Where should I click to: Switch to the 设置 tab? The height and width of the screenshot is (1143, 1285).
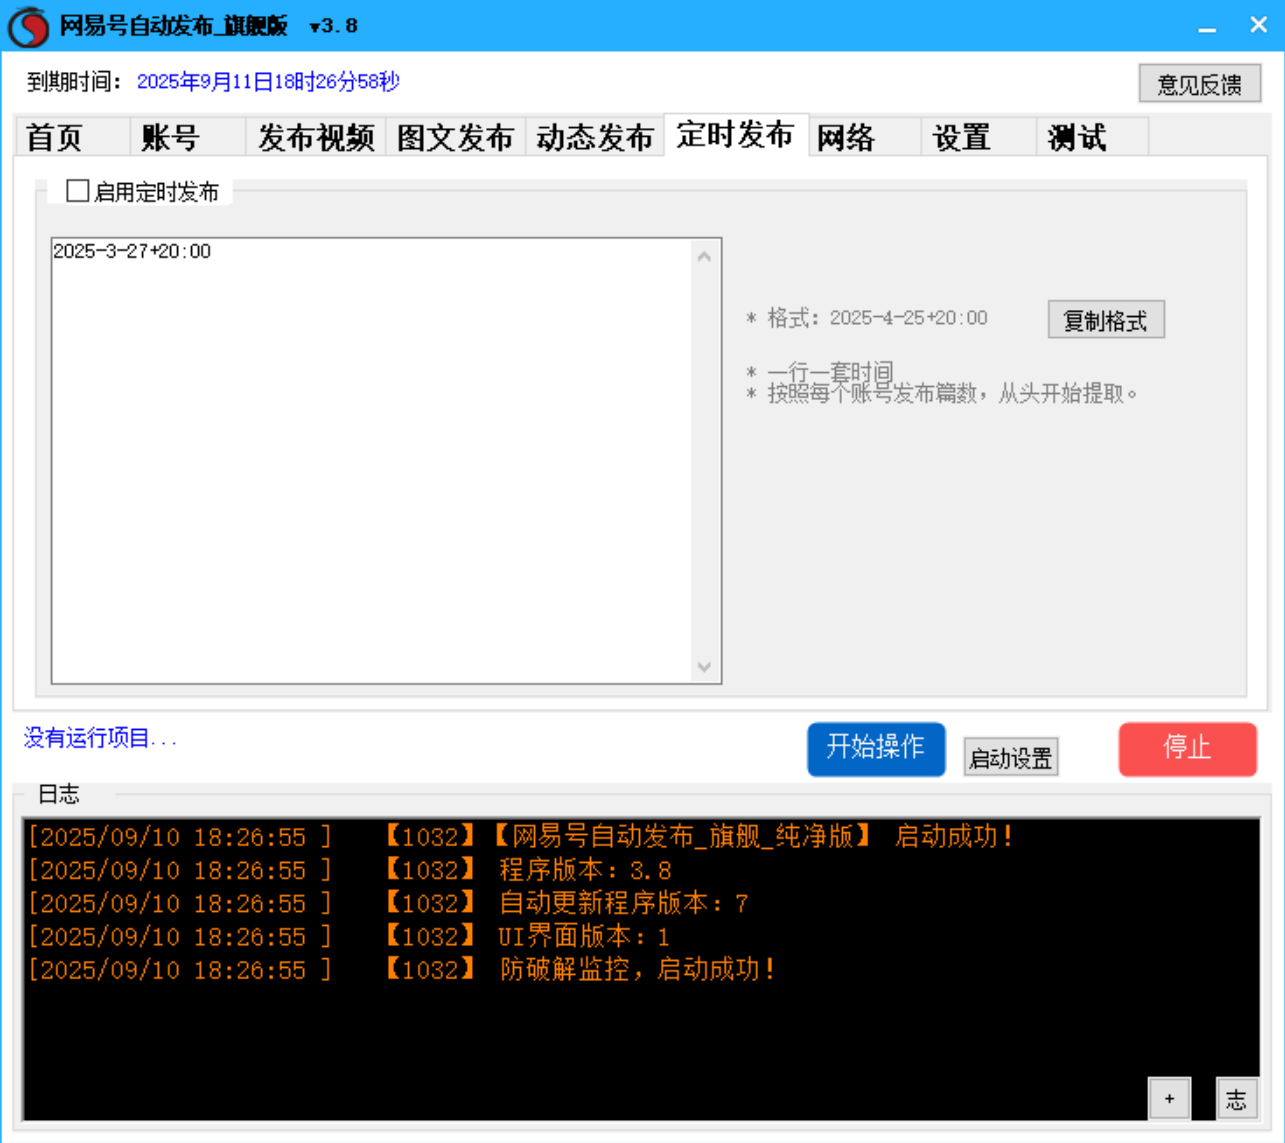click(961, 137)
